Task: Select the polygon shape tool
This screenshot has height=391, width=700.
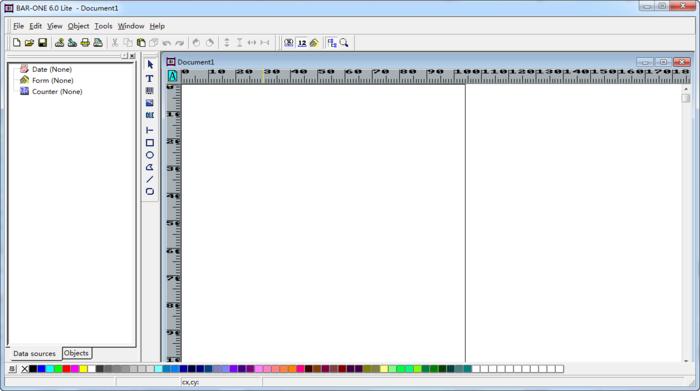Action: tap(150, 167)
